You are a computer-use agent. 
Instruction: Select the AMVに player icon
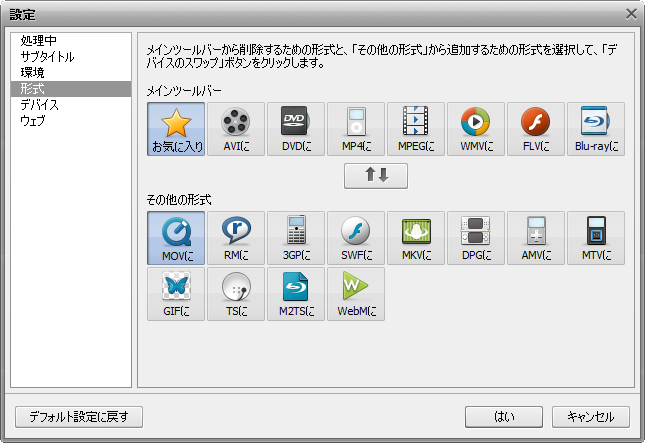tap(536, 238)
